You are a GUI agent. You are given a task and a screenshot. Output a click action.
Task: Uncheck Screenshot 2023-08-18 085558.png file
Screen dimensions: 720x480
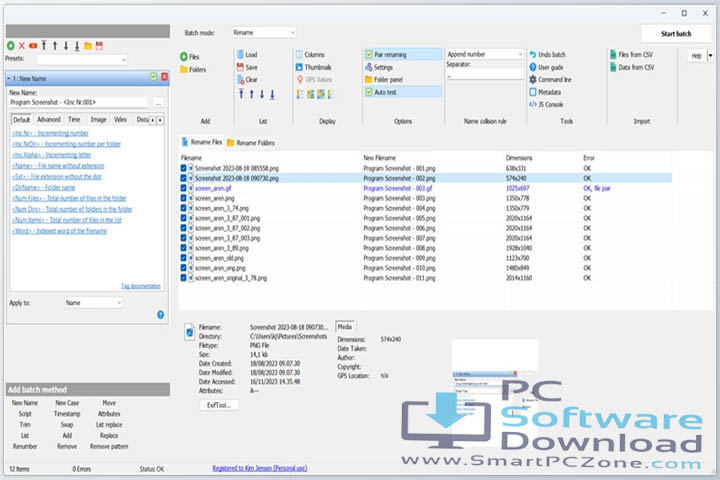click(x=183, y=168)
